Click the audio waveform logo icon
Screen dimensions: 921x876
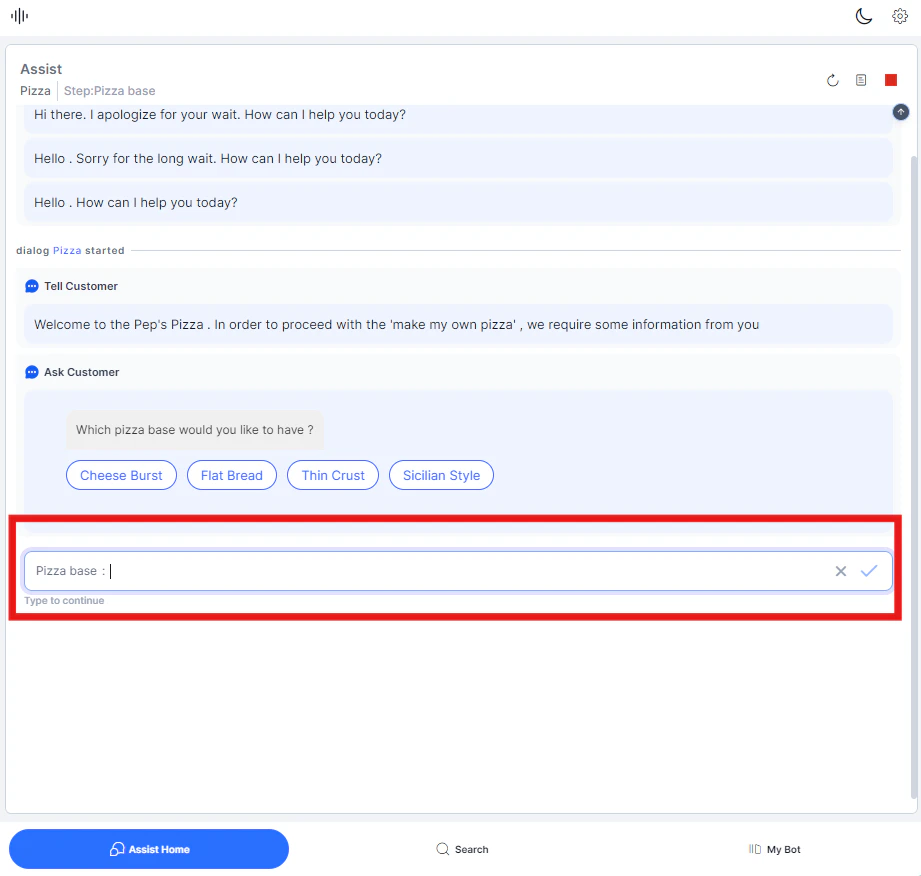tap(19, 16)
